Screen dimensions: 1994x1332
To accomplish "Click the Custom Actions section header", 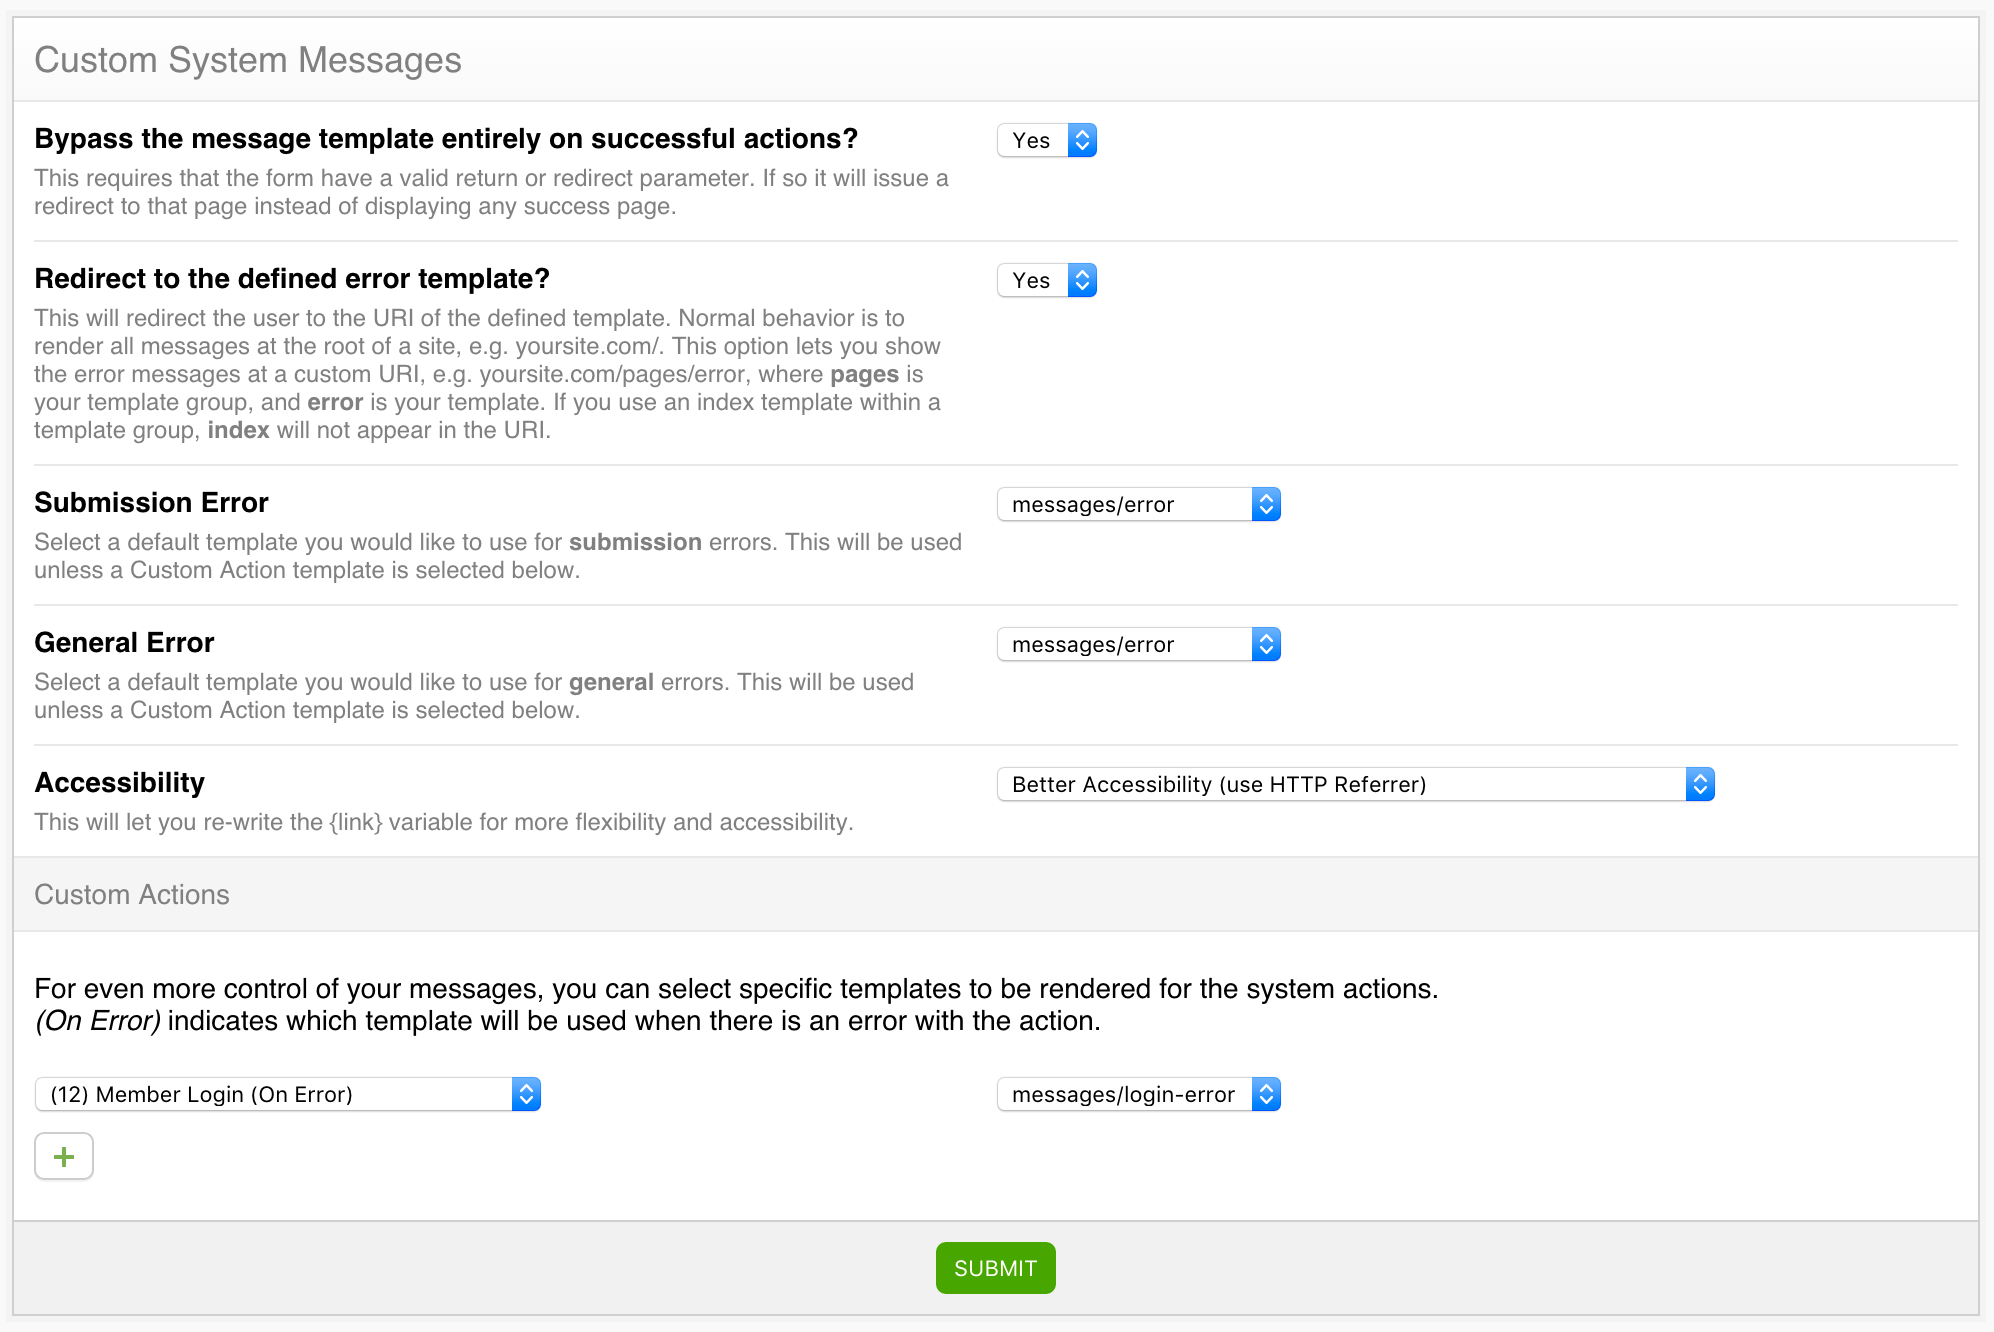I will click(132, 894).
